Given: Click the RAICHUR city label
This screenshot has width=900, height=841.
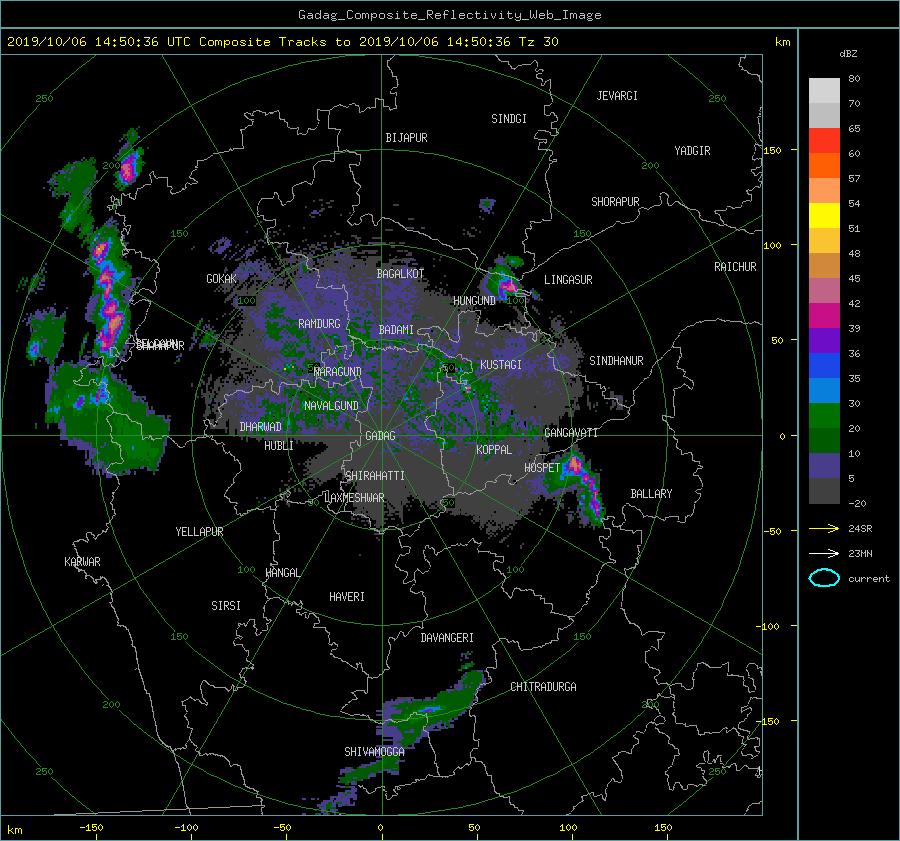Looking at the screenshot, I should click(x=735, y=267).
